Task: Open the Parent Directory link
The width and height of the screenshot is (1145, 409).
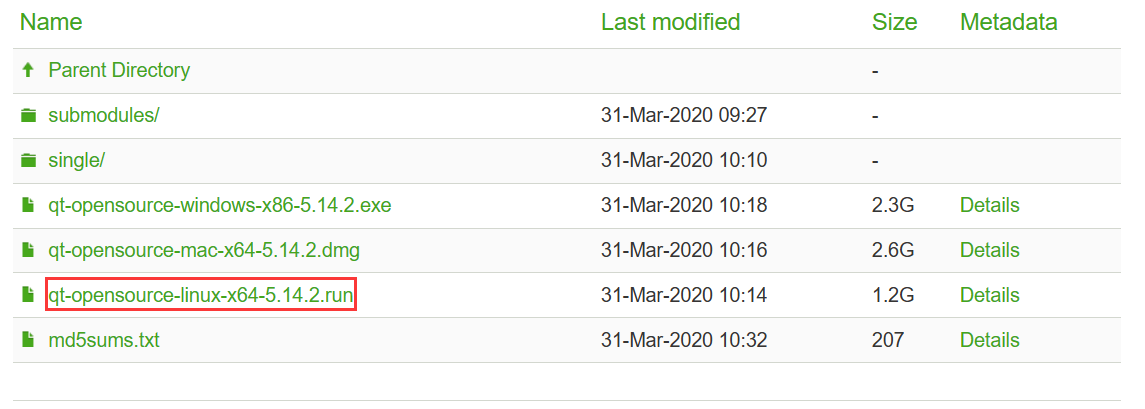Action: pyautogui.click(x=119, y=71)
